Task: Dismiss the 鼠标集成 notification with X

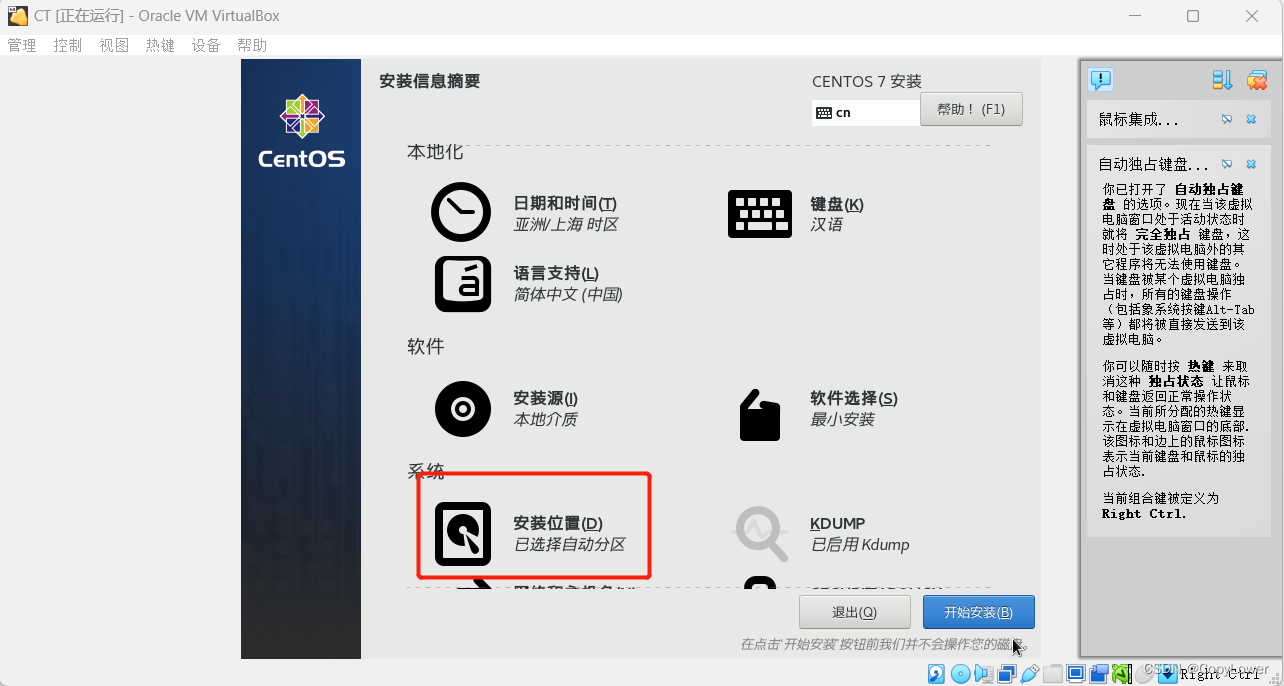Action: [1251, 119]
